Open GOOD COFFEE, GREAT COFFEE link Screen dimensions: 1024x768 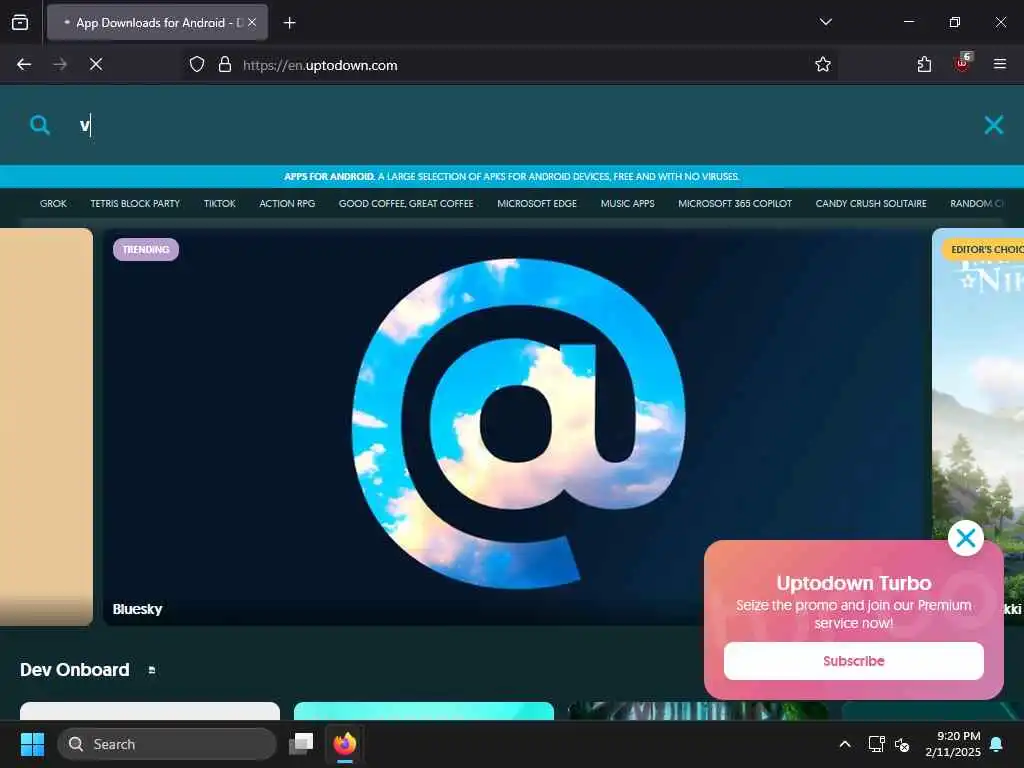[406, 204]
